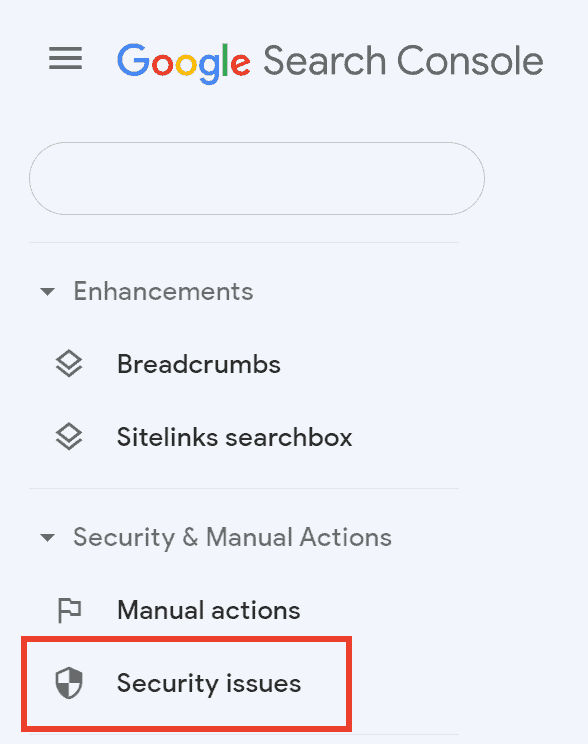The height and width of the screenshot is (744, 588).
Task: Select Security issues in sidebar
Action: tap(186, 683)
